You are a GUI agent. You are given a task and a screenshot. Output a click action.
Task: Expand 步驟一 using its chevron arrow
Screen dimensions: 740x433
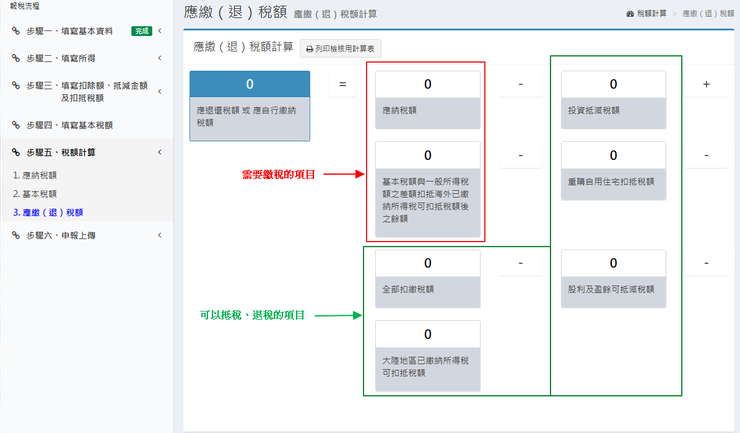point(160,31)
